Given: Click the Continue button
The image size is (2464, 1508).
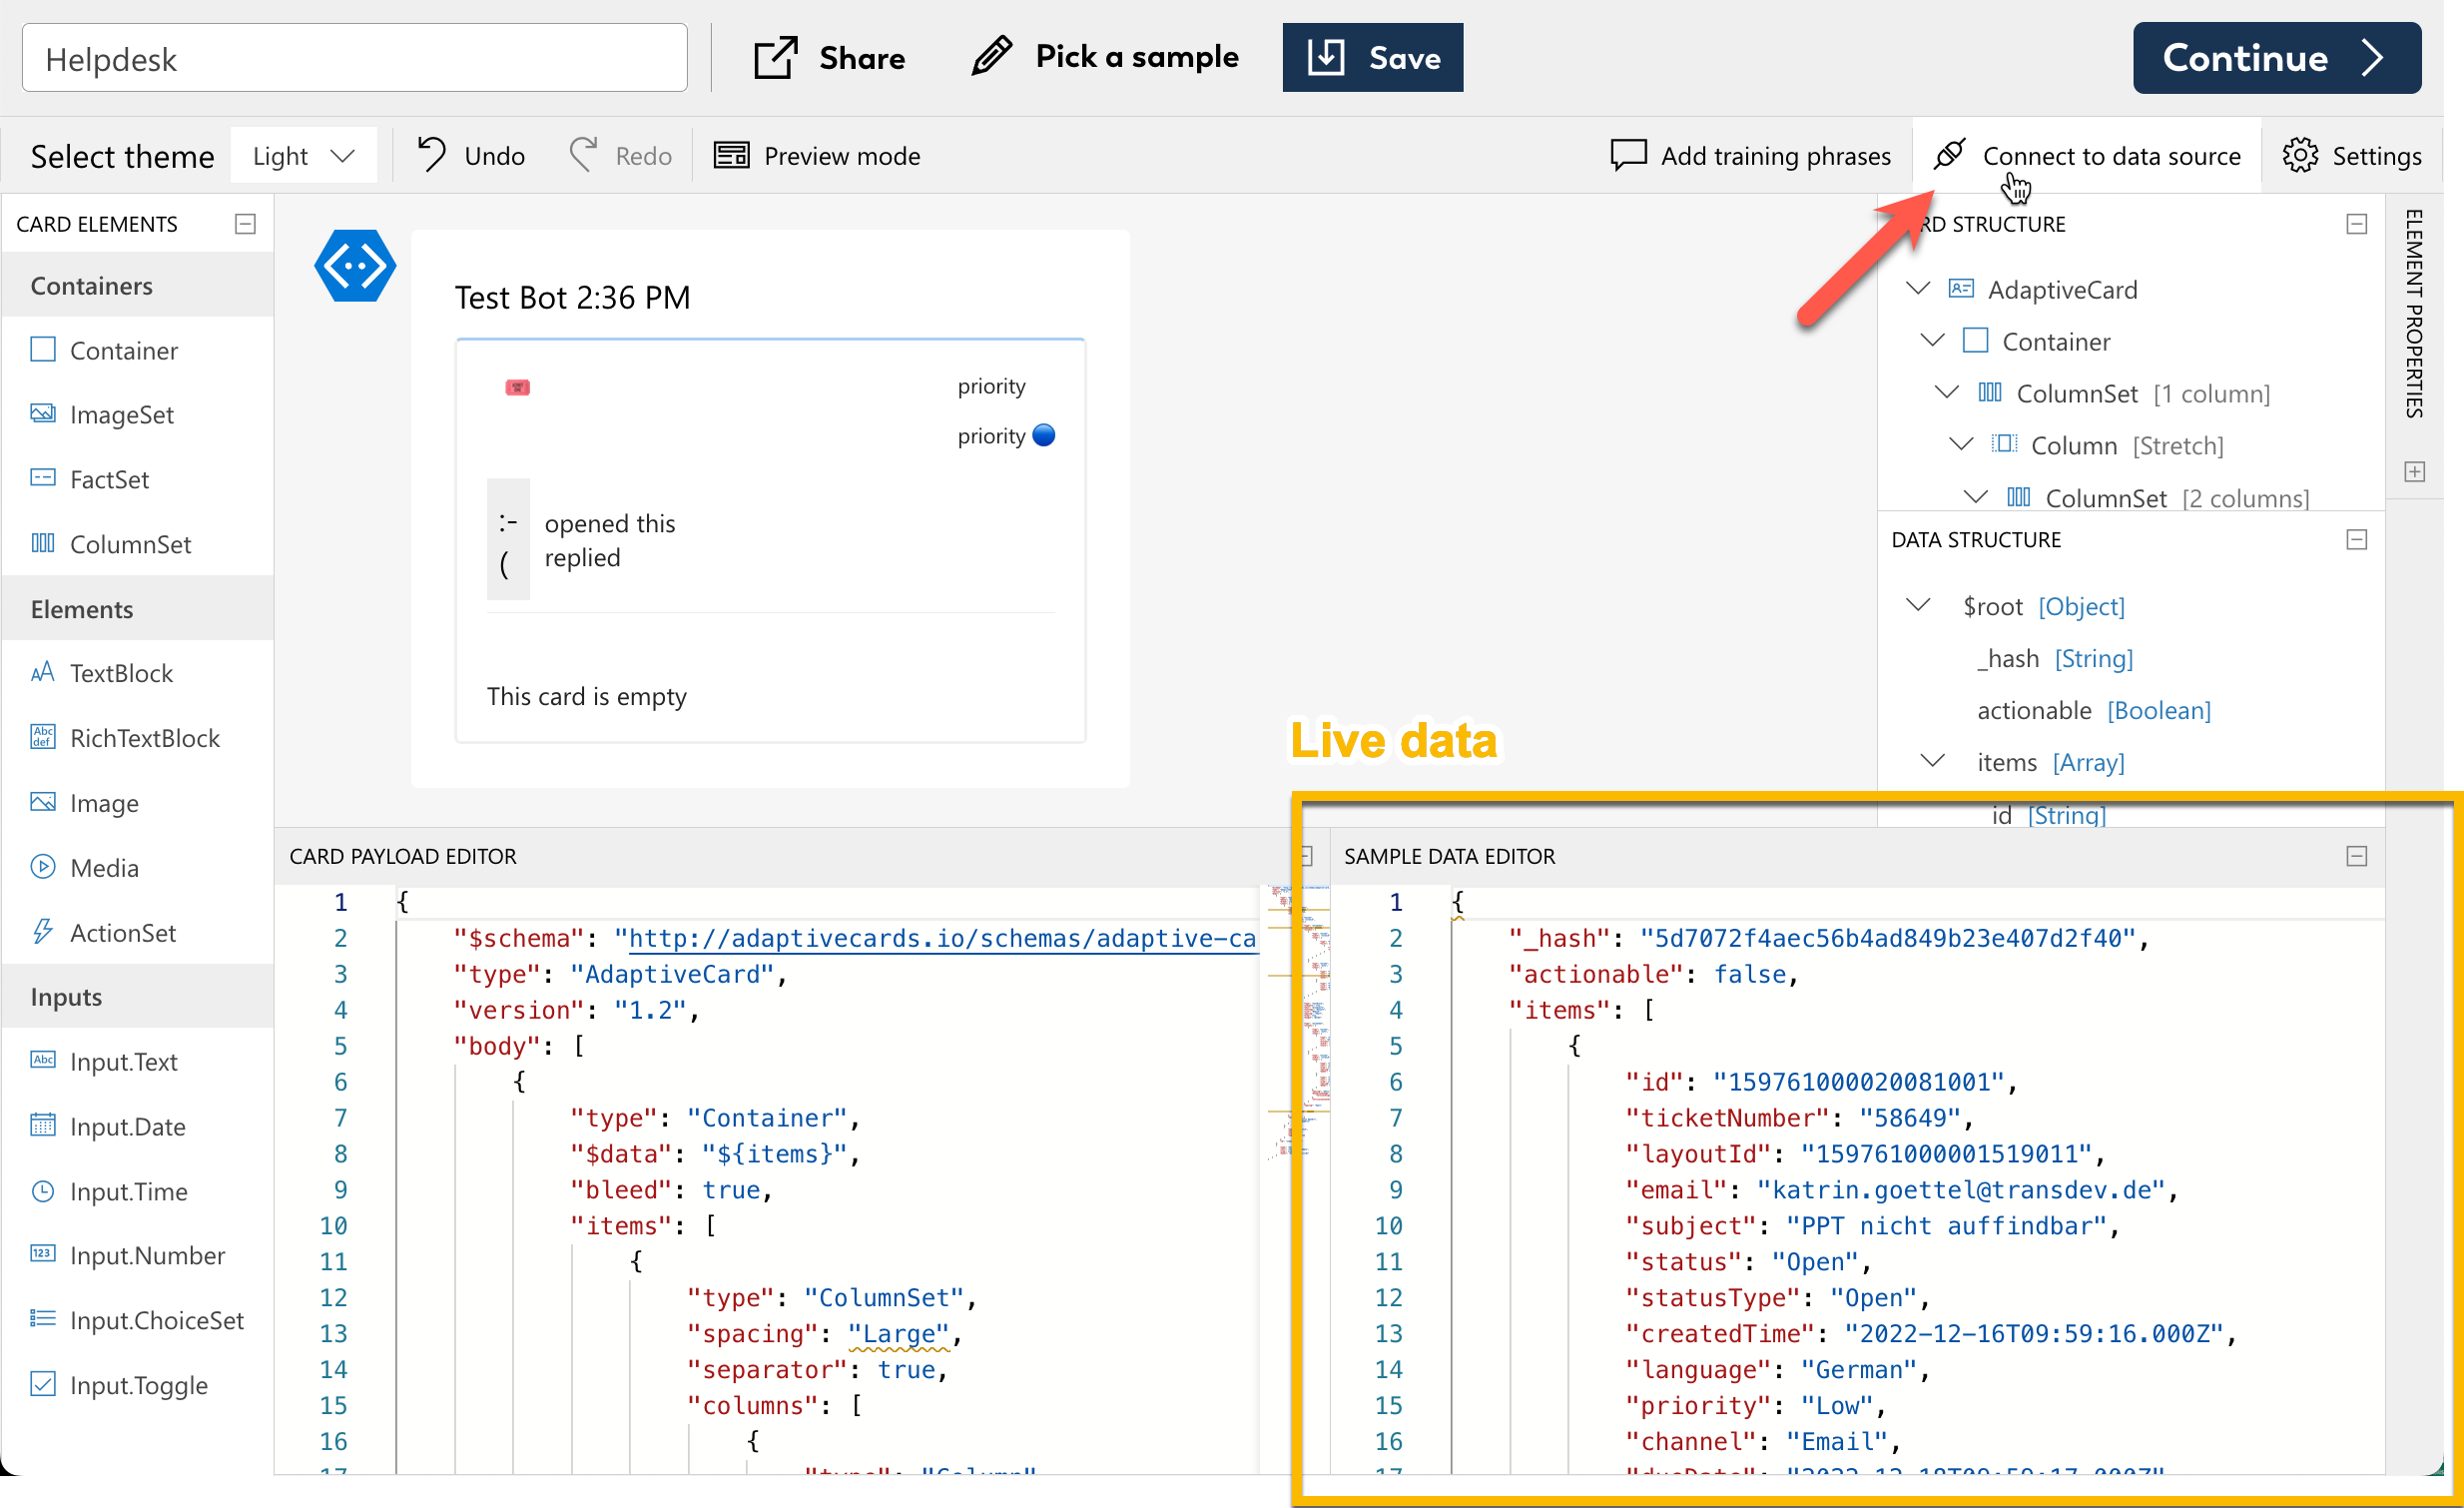Looking at the screenshot, I should coord(2277,58).
